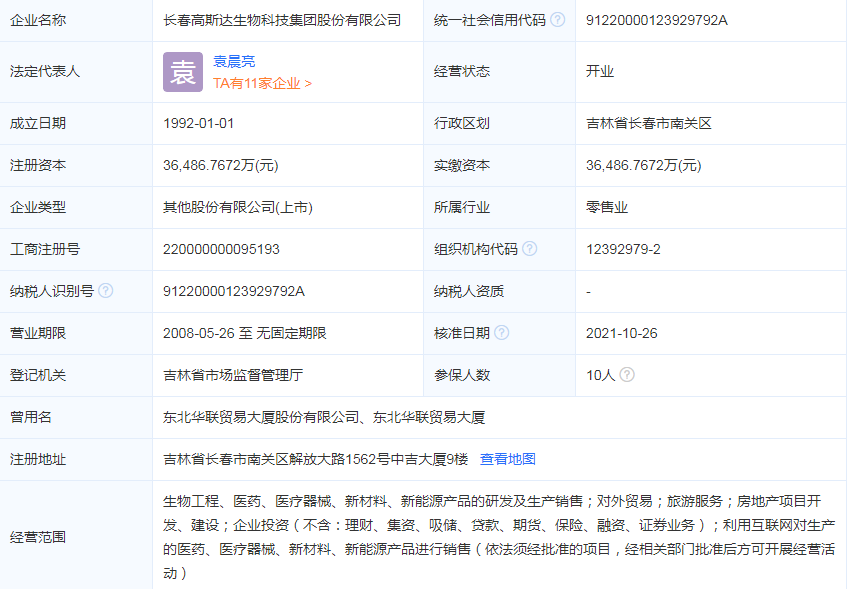Click the 经营范围 business scope paragraph

point(499,537)
